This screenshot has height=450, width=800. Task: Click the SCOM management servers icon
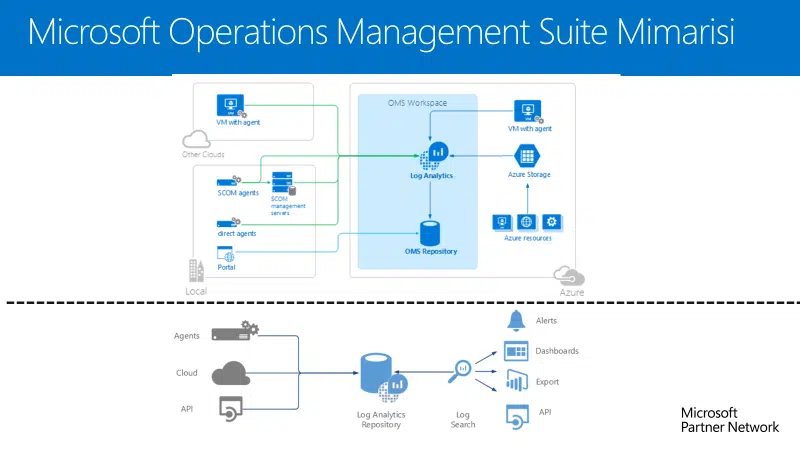coord(284,183)
